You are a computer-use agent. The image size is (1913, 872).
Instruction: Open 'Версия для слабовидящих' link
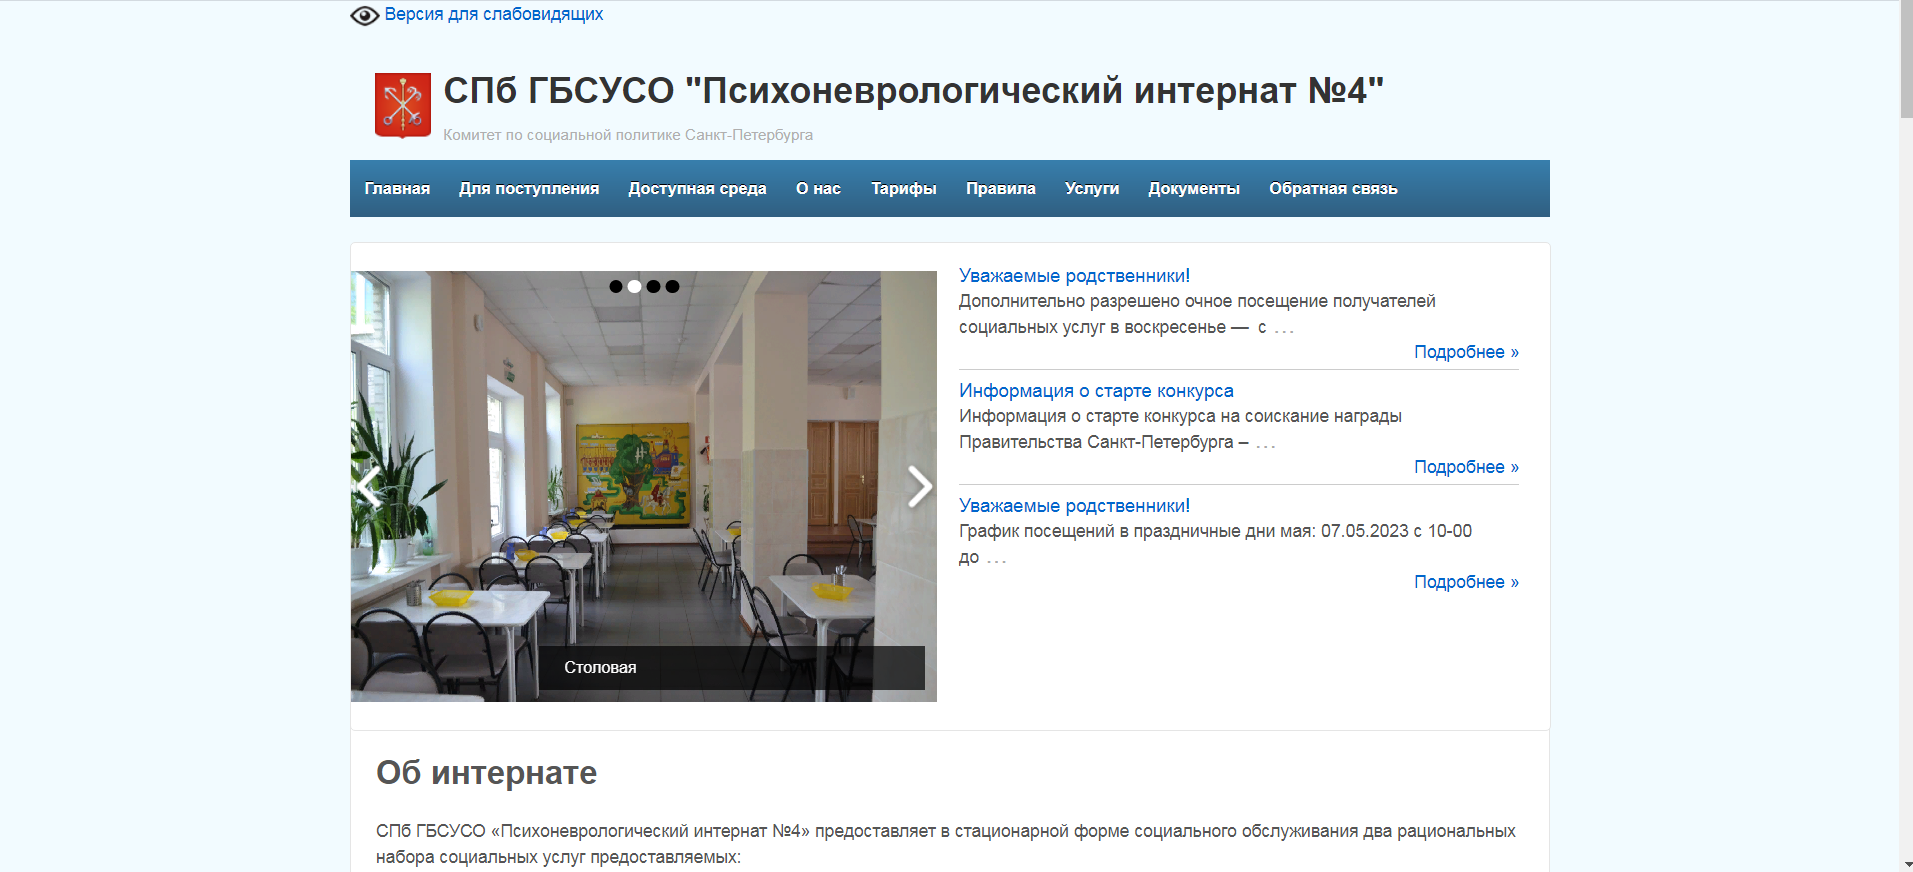(494, 14)
